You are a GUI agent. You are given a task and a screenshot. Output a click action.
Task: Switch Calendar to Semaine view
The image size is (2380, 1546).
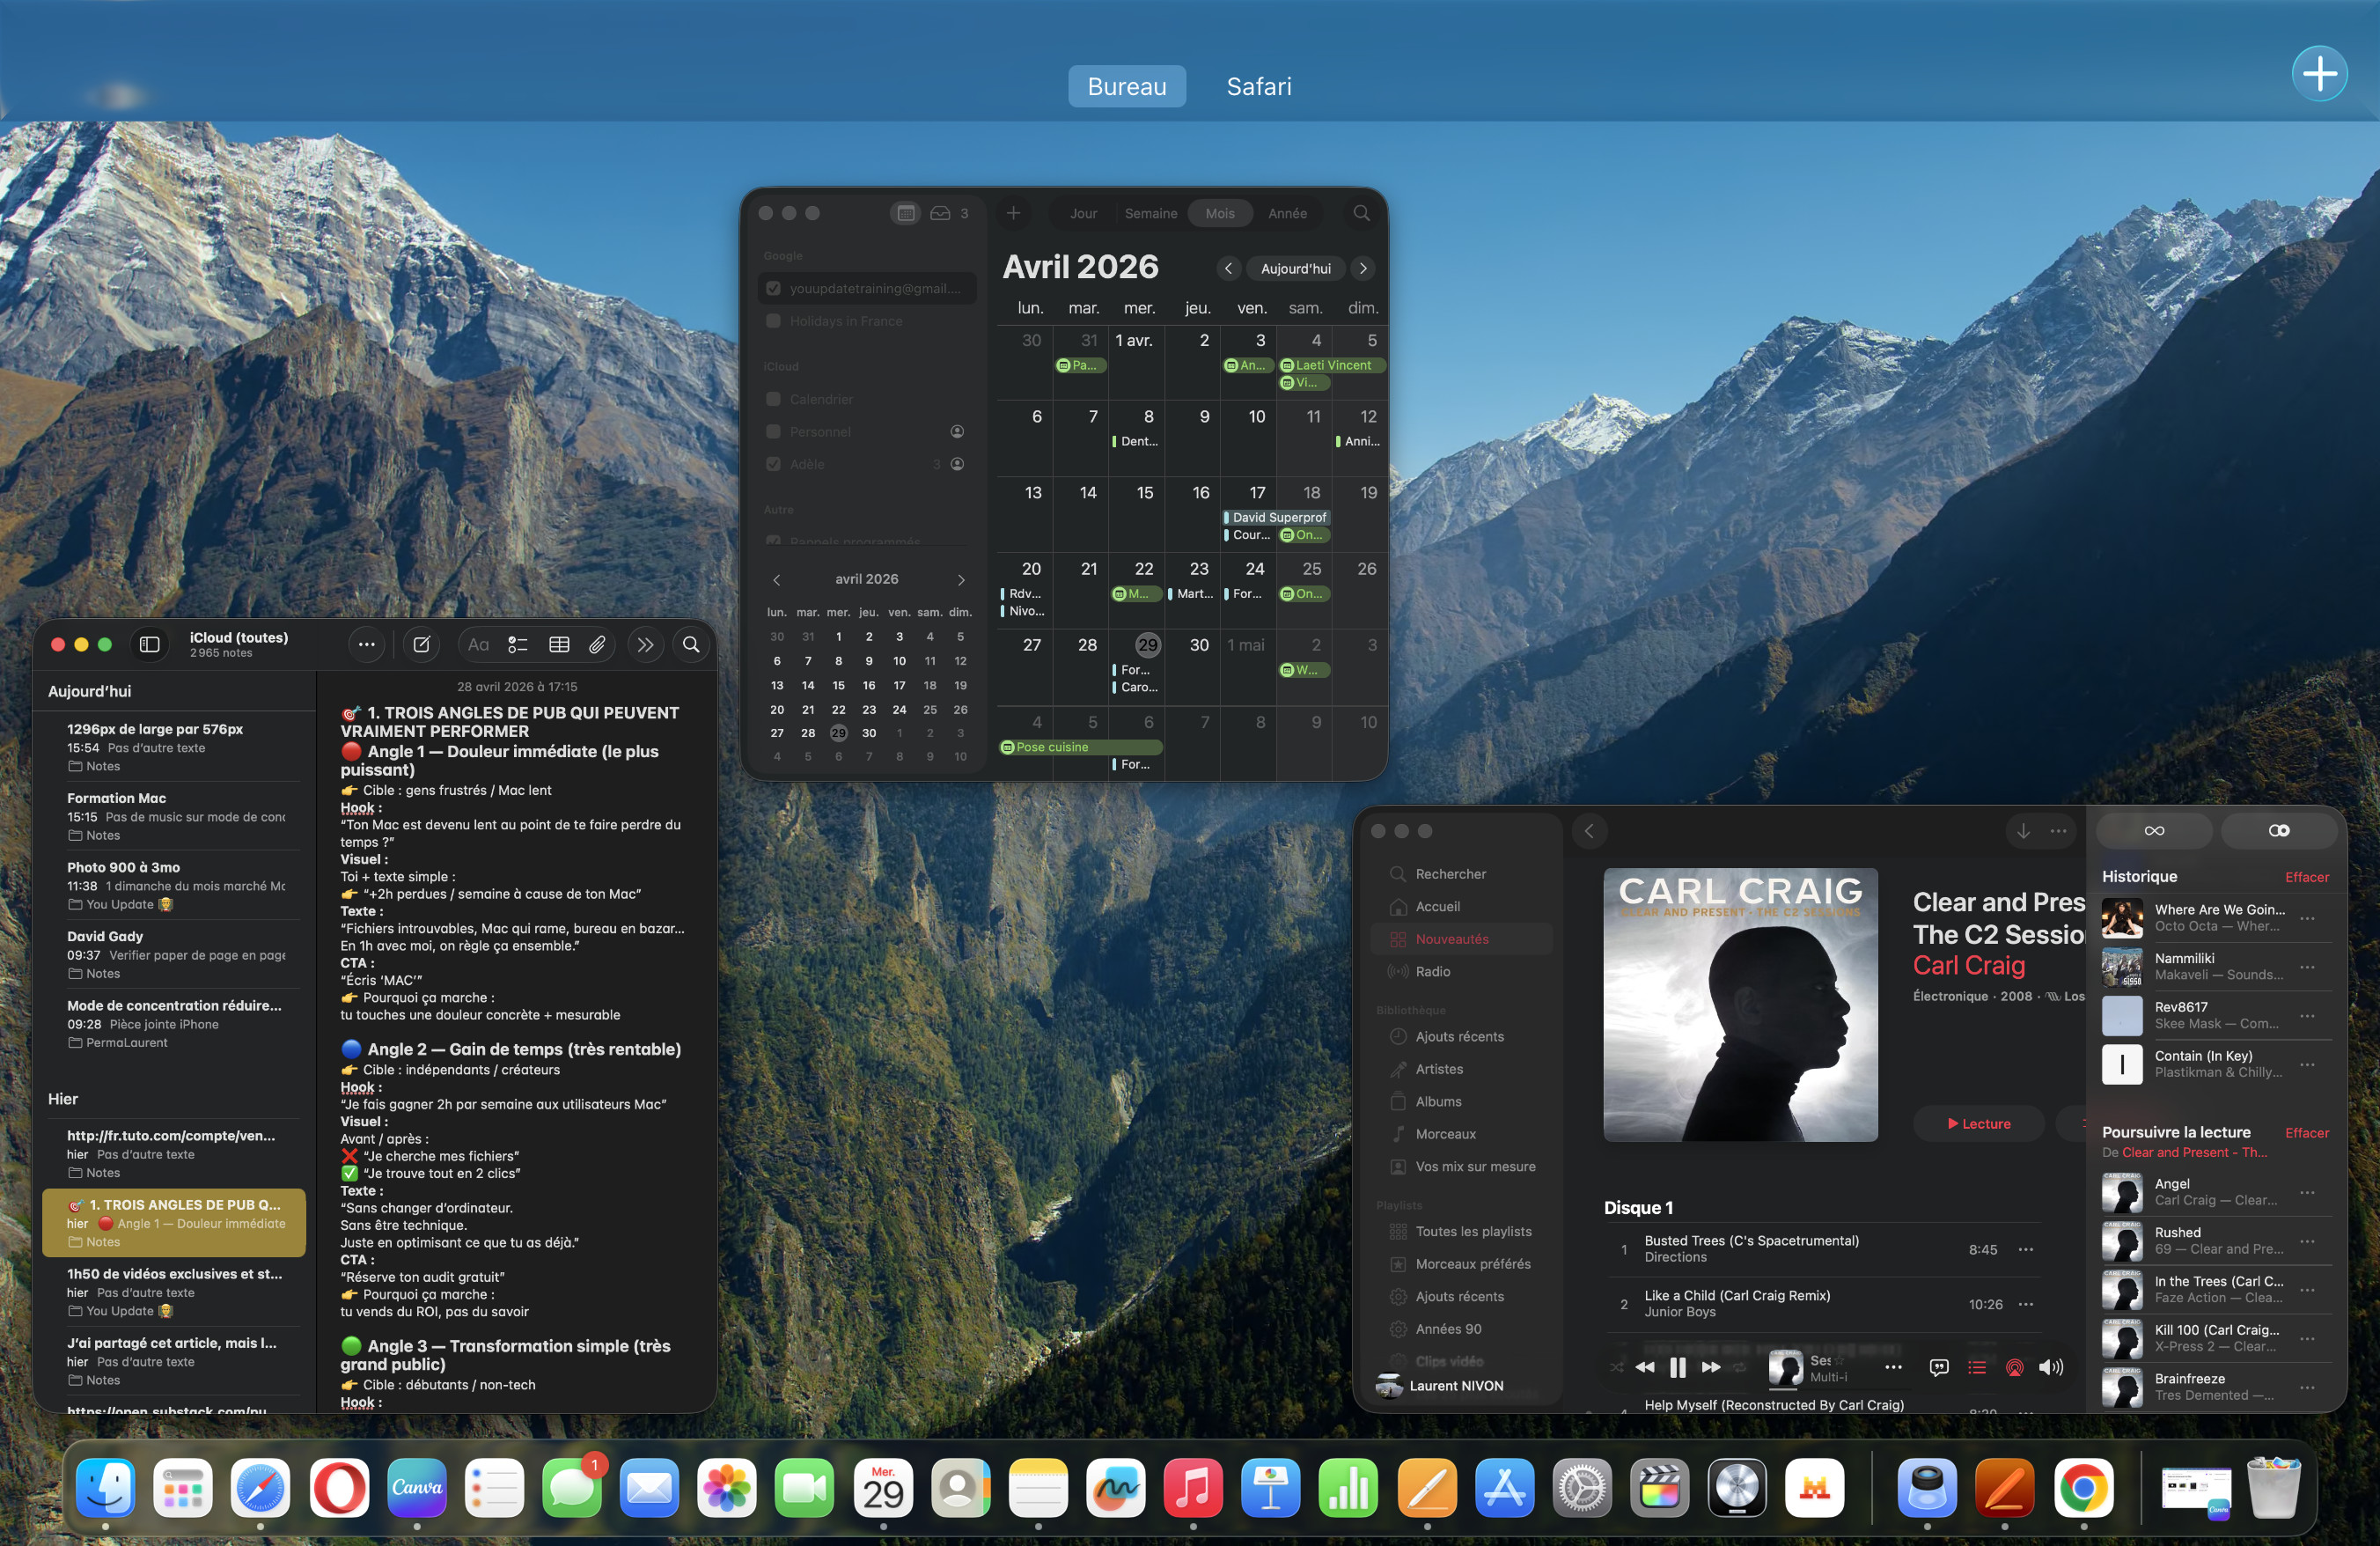1150,213
